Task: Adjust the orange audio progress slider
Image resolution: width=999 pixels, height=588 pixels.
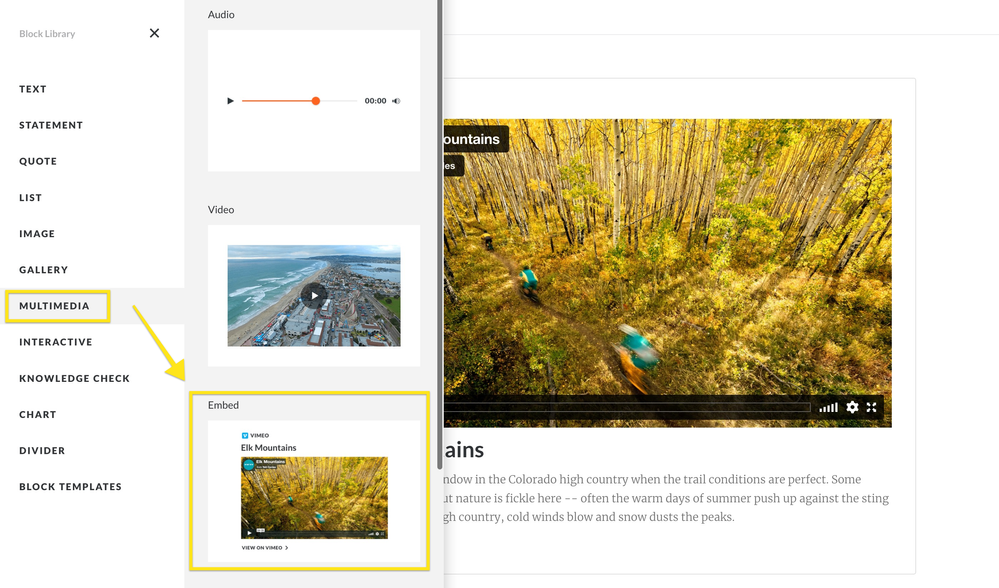Action: 316,101
